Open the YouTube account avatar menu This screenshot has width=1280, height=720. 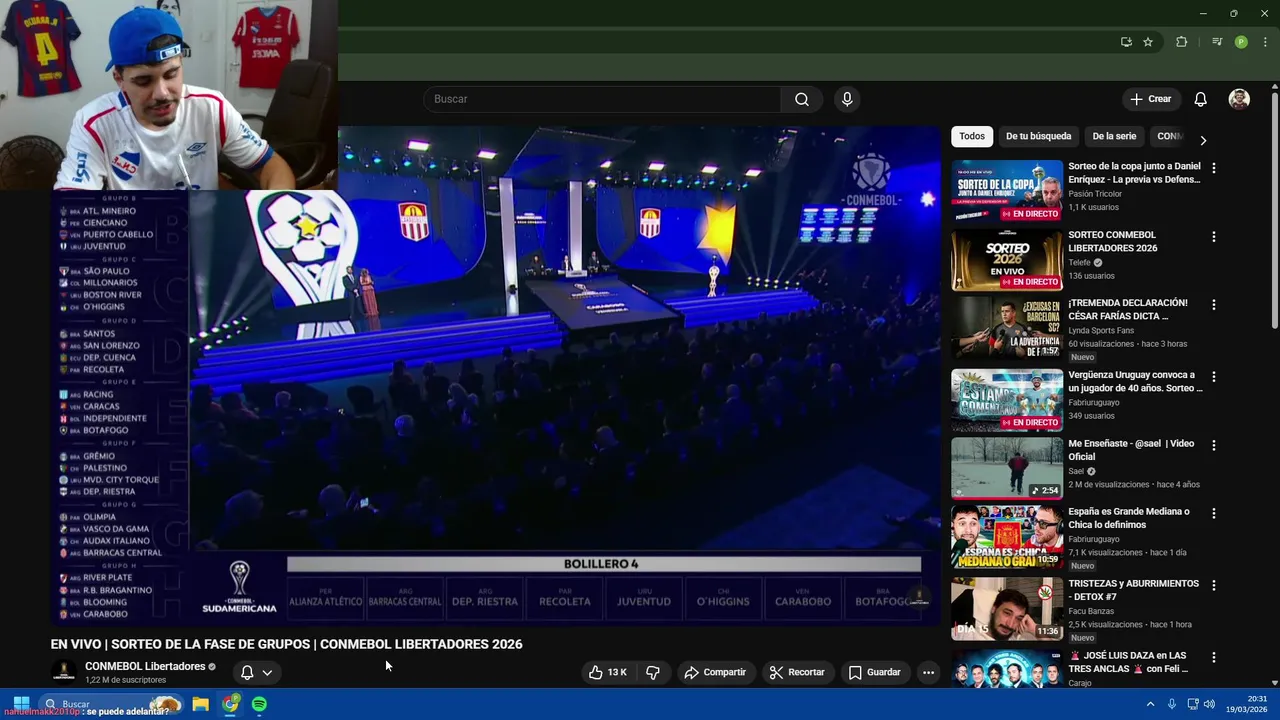tap(1239, 99)
